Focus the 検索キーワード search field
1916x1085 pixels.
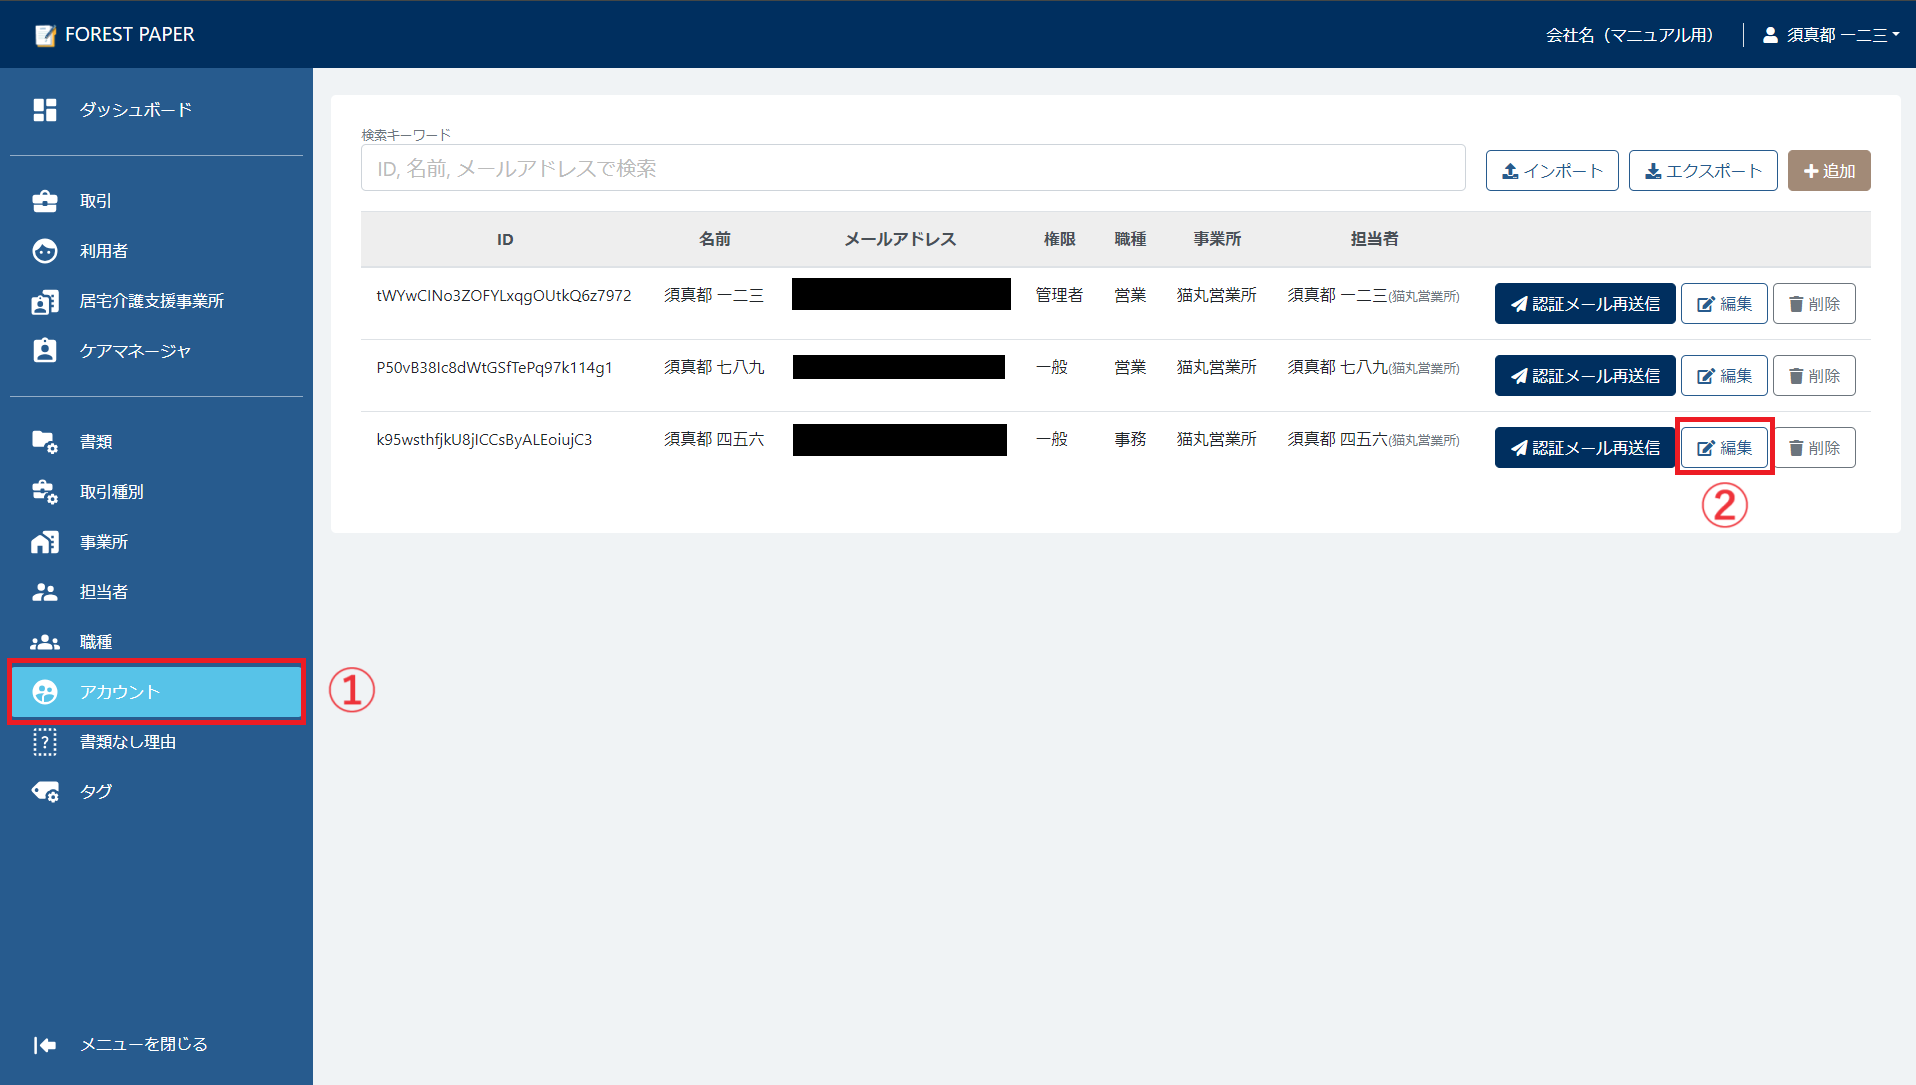[x=912, y=169]
